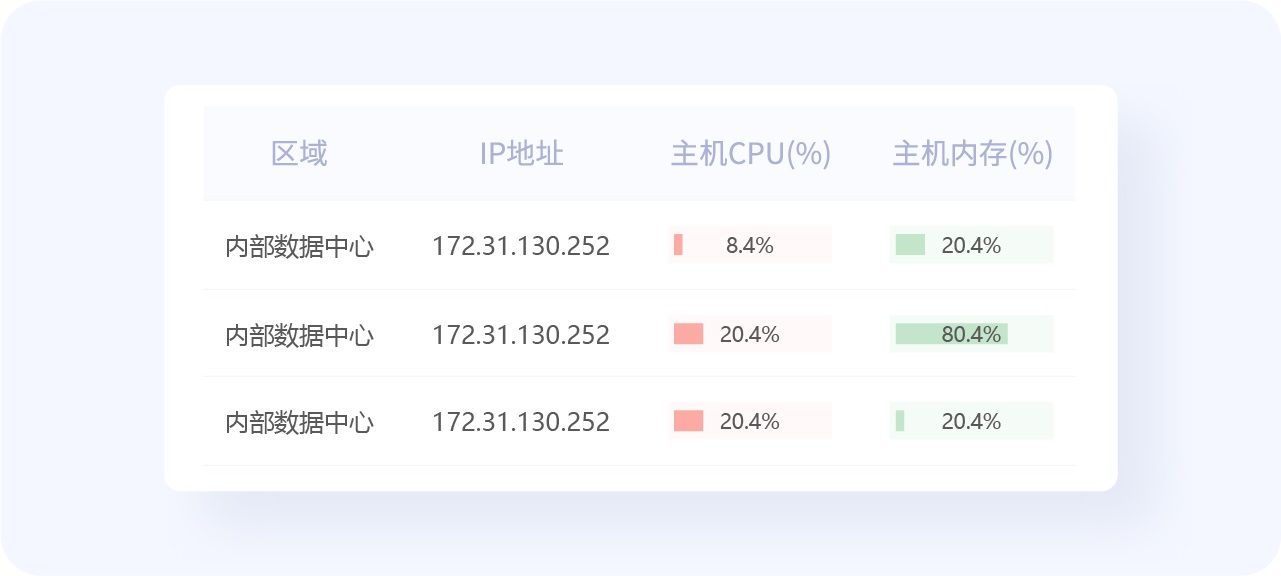Screen dimensions: 1281x576
Task: Click the green fill of first row's memory bar
Action: [910, 245]
